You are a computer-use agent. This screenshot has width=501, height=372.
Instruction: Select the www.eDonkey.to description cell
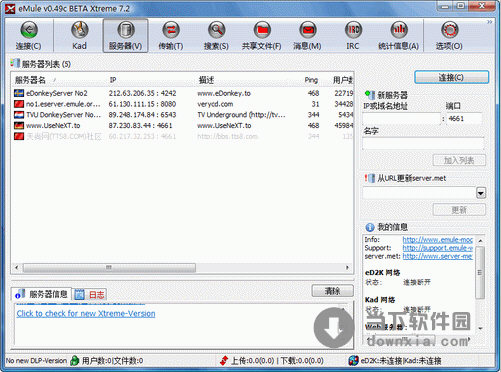pos(224,93)
